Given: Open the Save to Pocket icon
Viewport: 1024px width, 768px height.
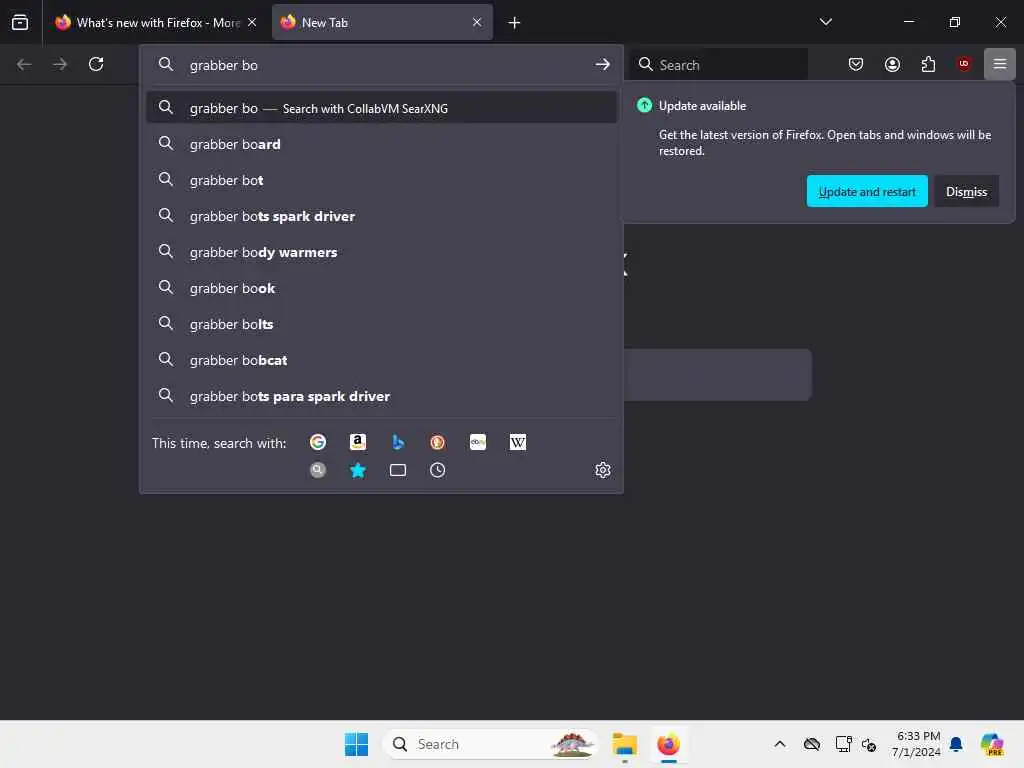Looking at the screenshot, I should [x=856, y=64].
